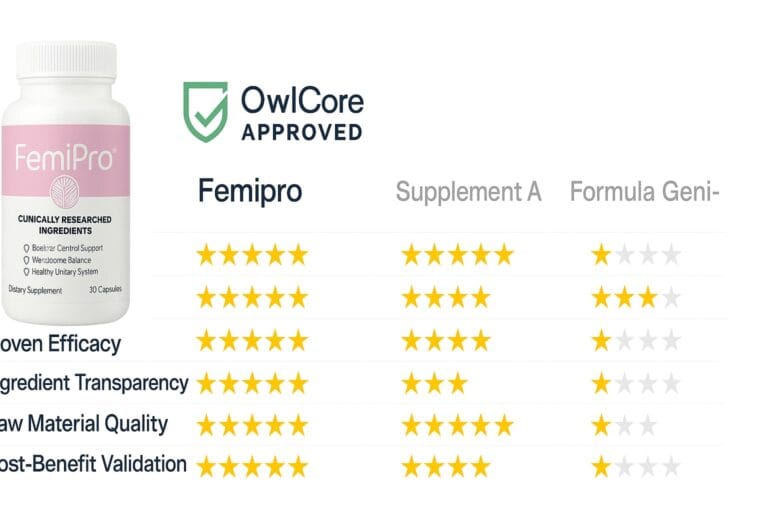This screenshot has height=512, width=768.
Task: Click Supplement A's first star in Raw Material Quality
Action: [412, 425]
